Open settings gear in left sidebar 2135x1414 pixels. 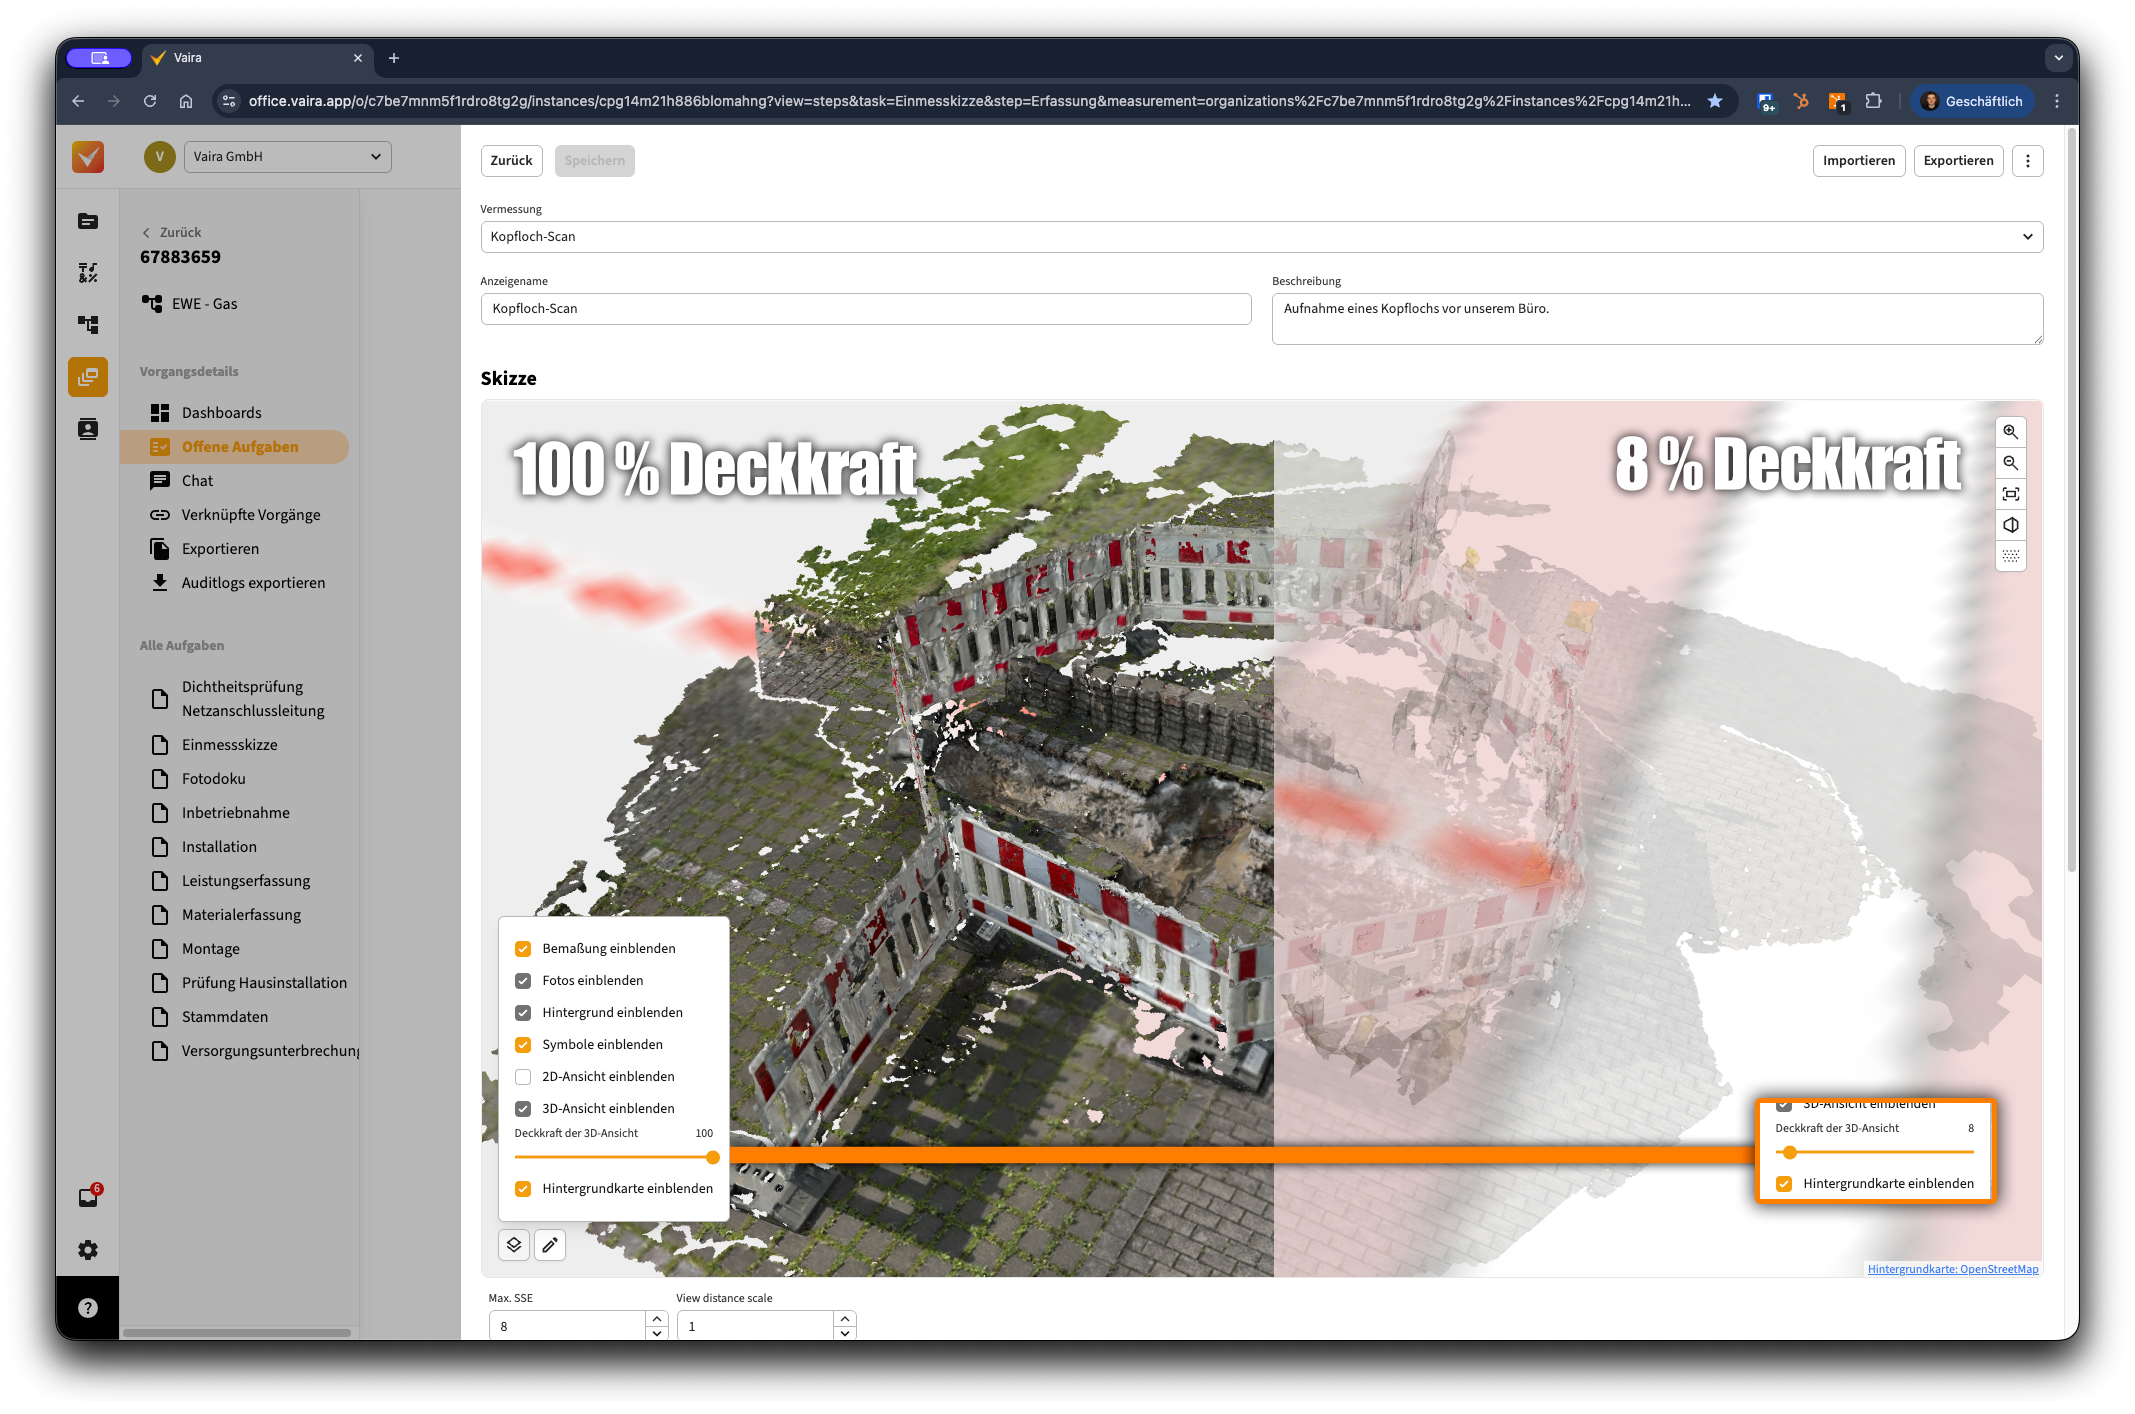(88, 1250)
